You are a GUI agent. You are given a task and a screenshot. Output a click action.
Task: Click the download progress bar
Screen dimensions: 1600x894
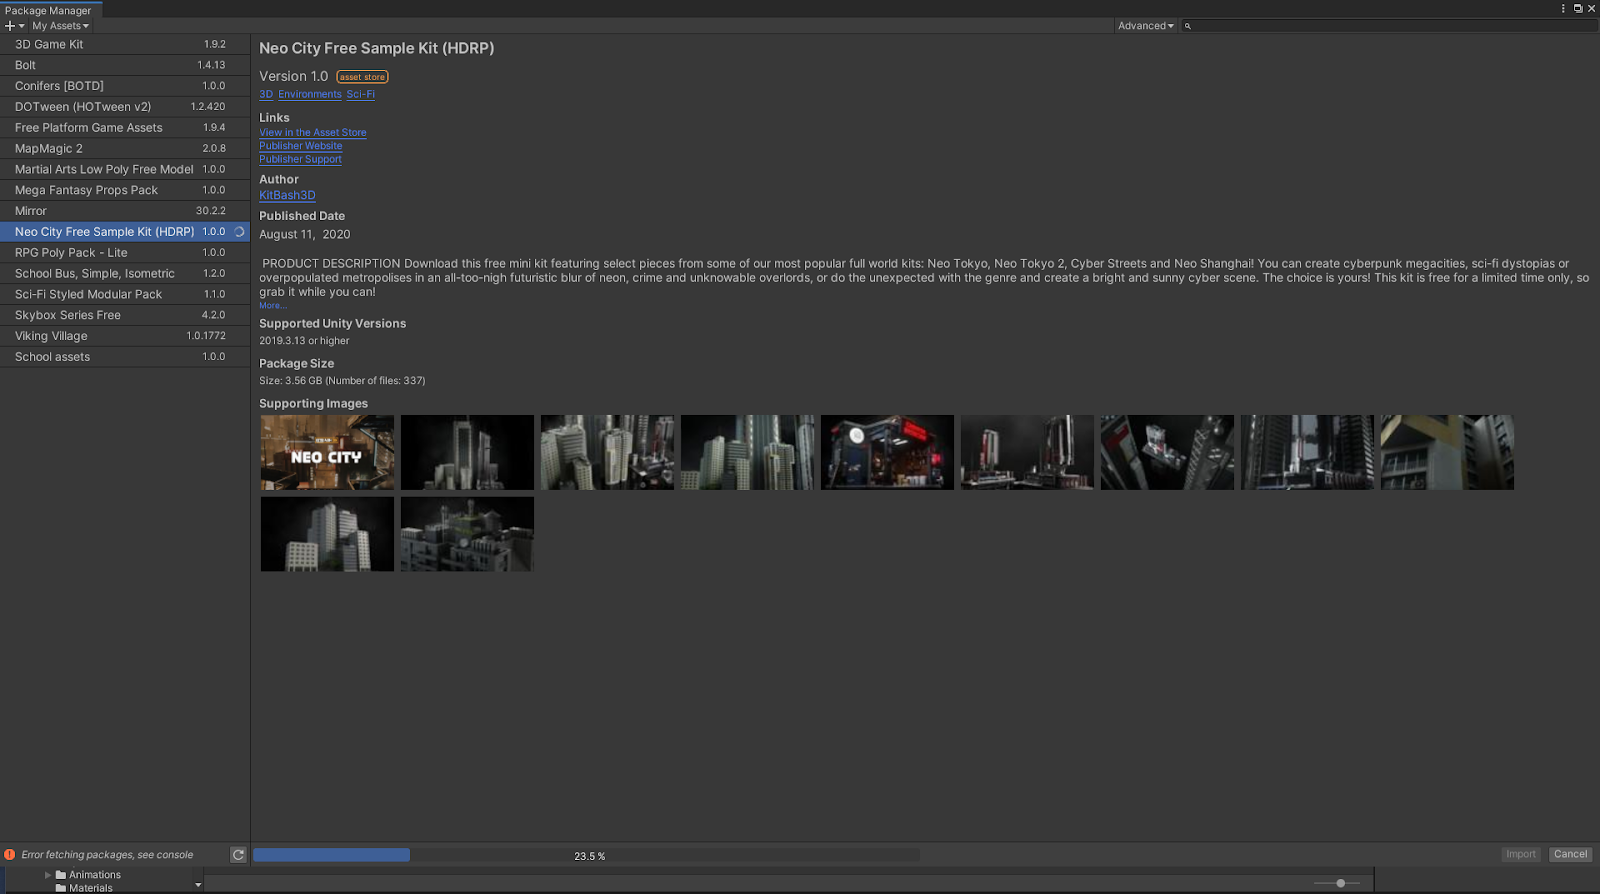[x=586, y=855]
